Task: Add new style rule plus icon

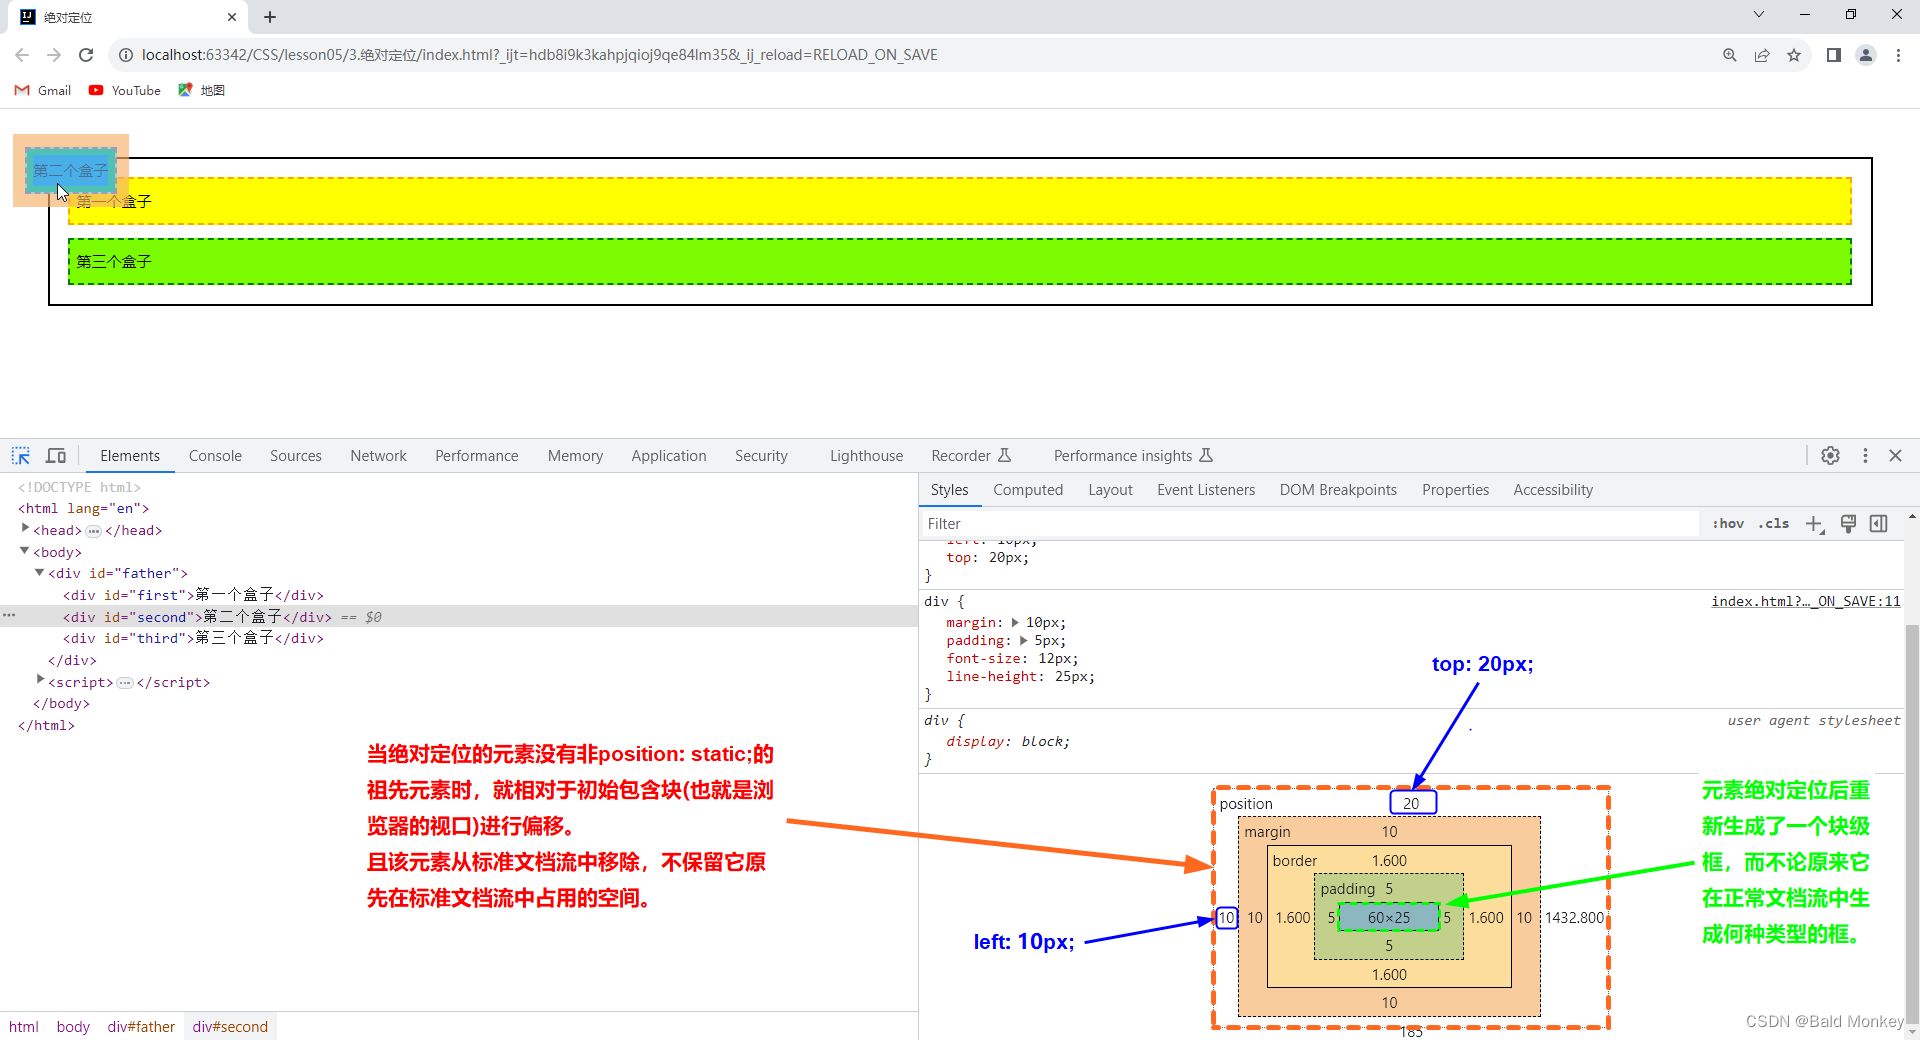Action: 1814,524
